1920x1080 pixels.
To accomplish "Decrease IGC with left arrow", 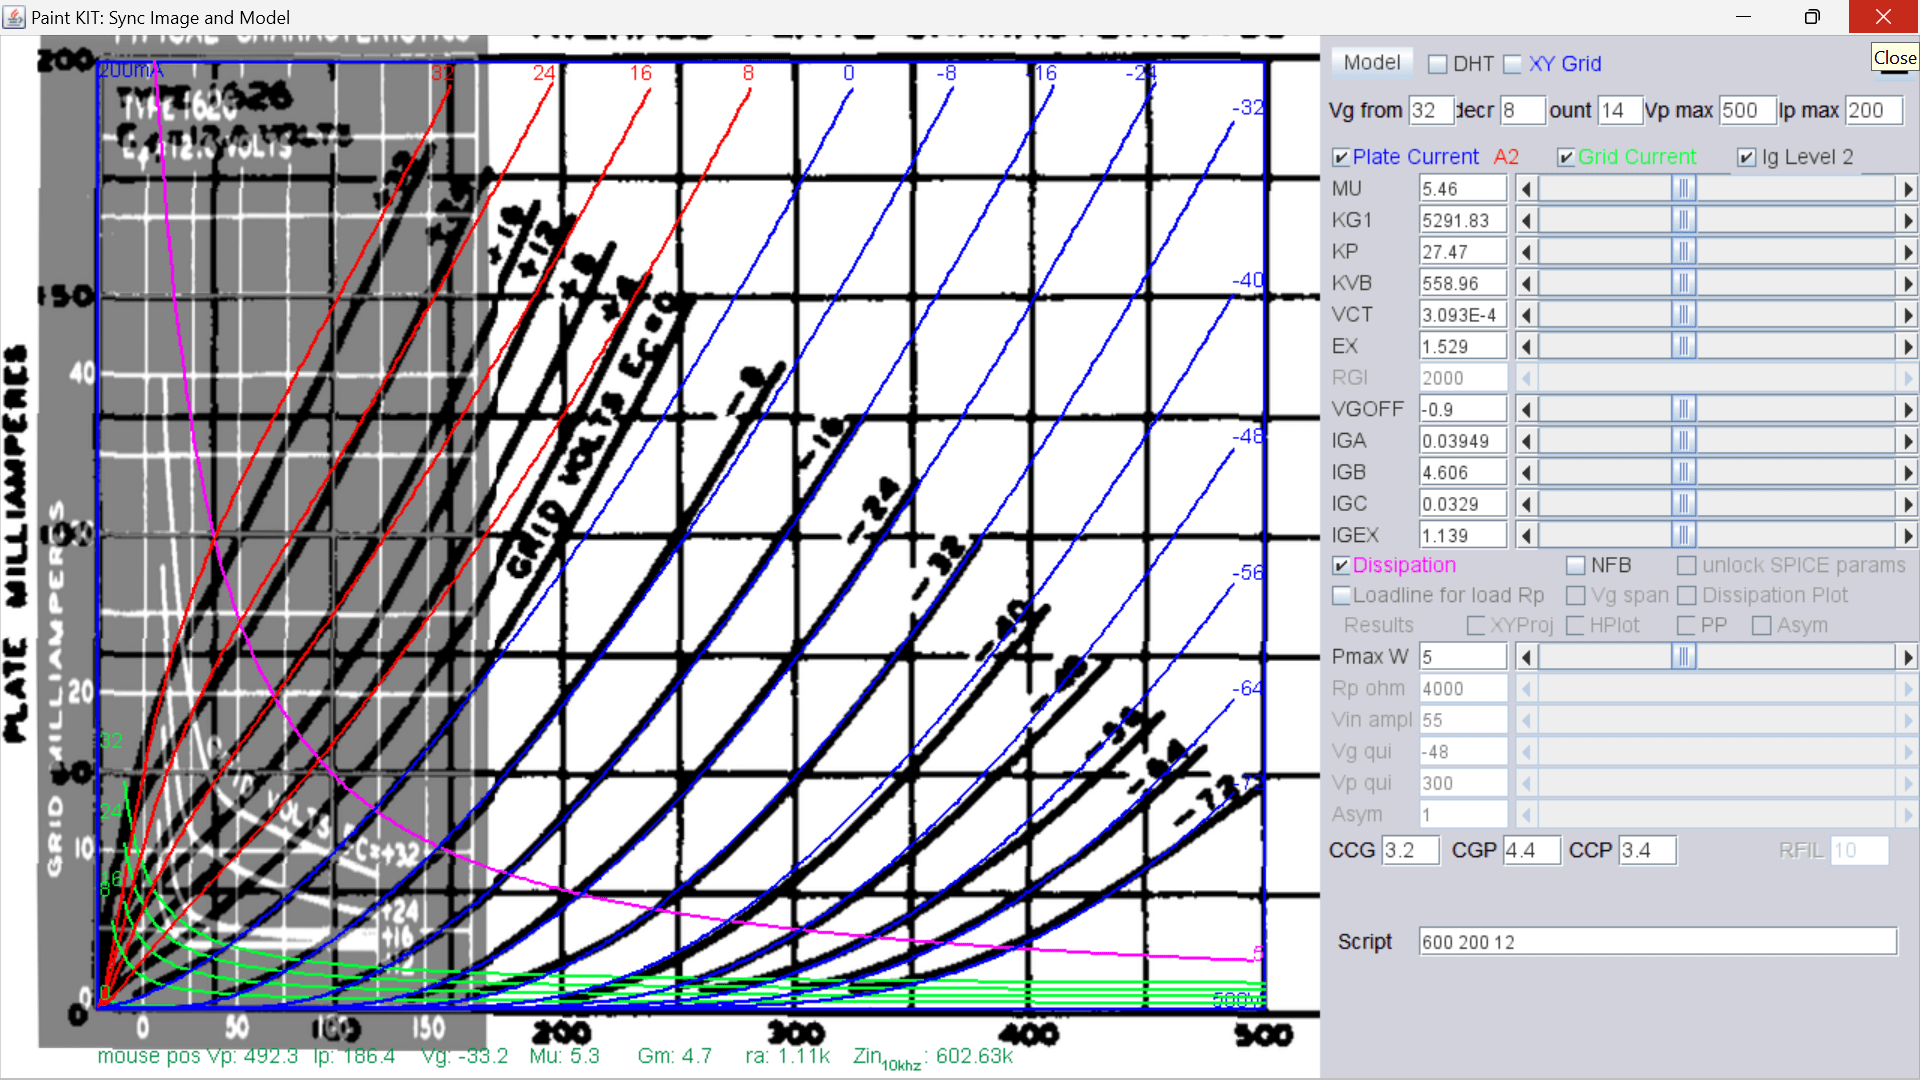I will [x=1526, y=504].
